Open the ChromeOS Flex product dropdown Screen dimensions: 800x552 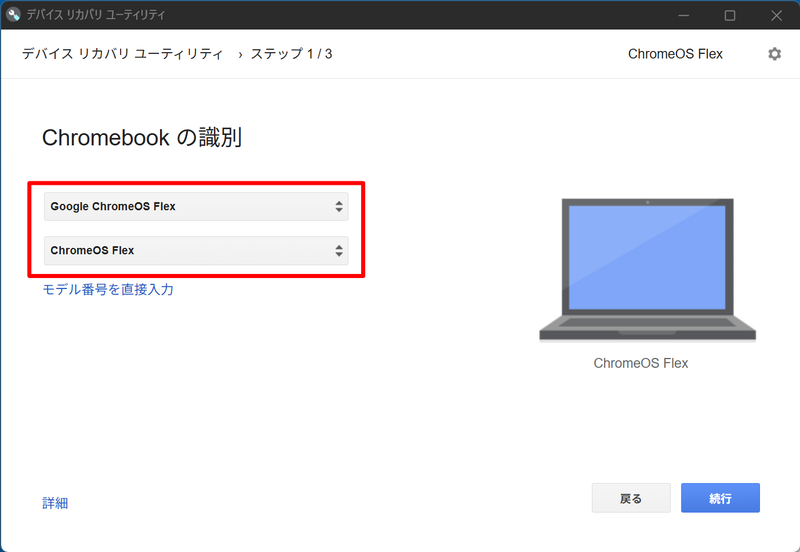(x=196, y=250)
